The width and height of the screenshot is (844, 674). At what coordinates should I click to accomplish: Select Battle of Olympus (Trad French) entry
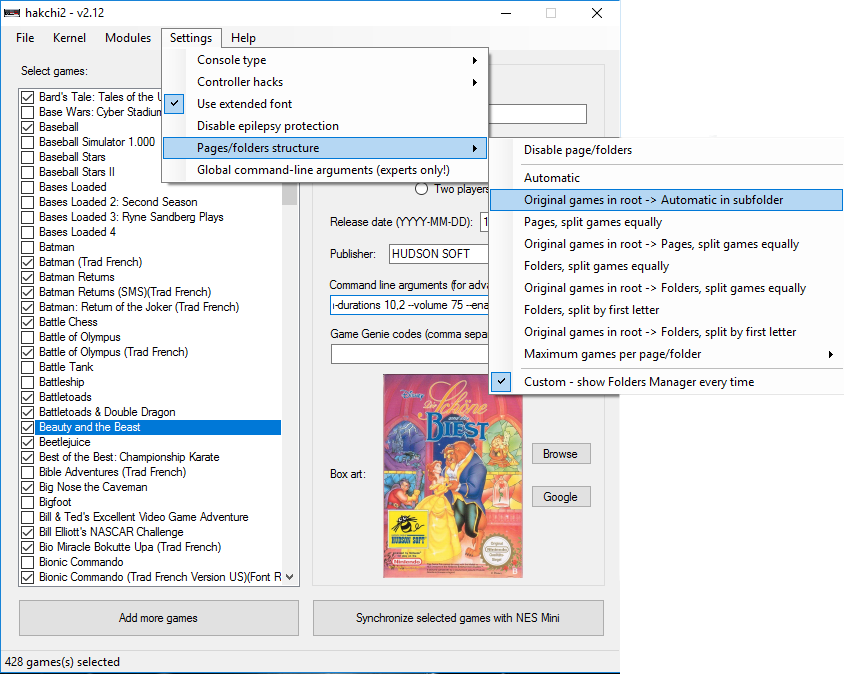114,352
